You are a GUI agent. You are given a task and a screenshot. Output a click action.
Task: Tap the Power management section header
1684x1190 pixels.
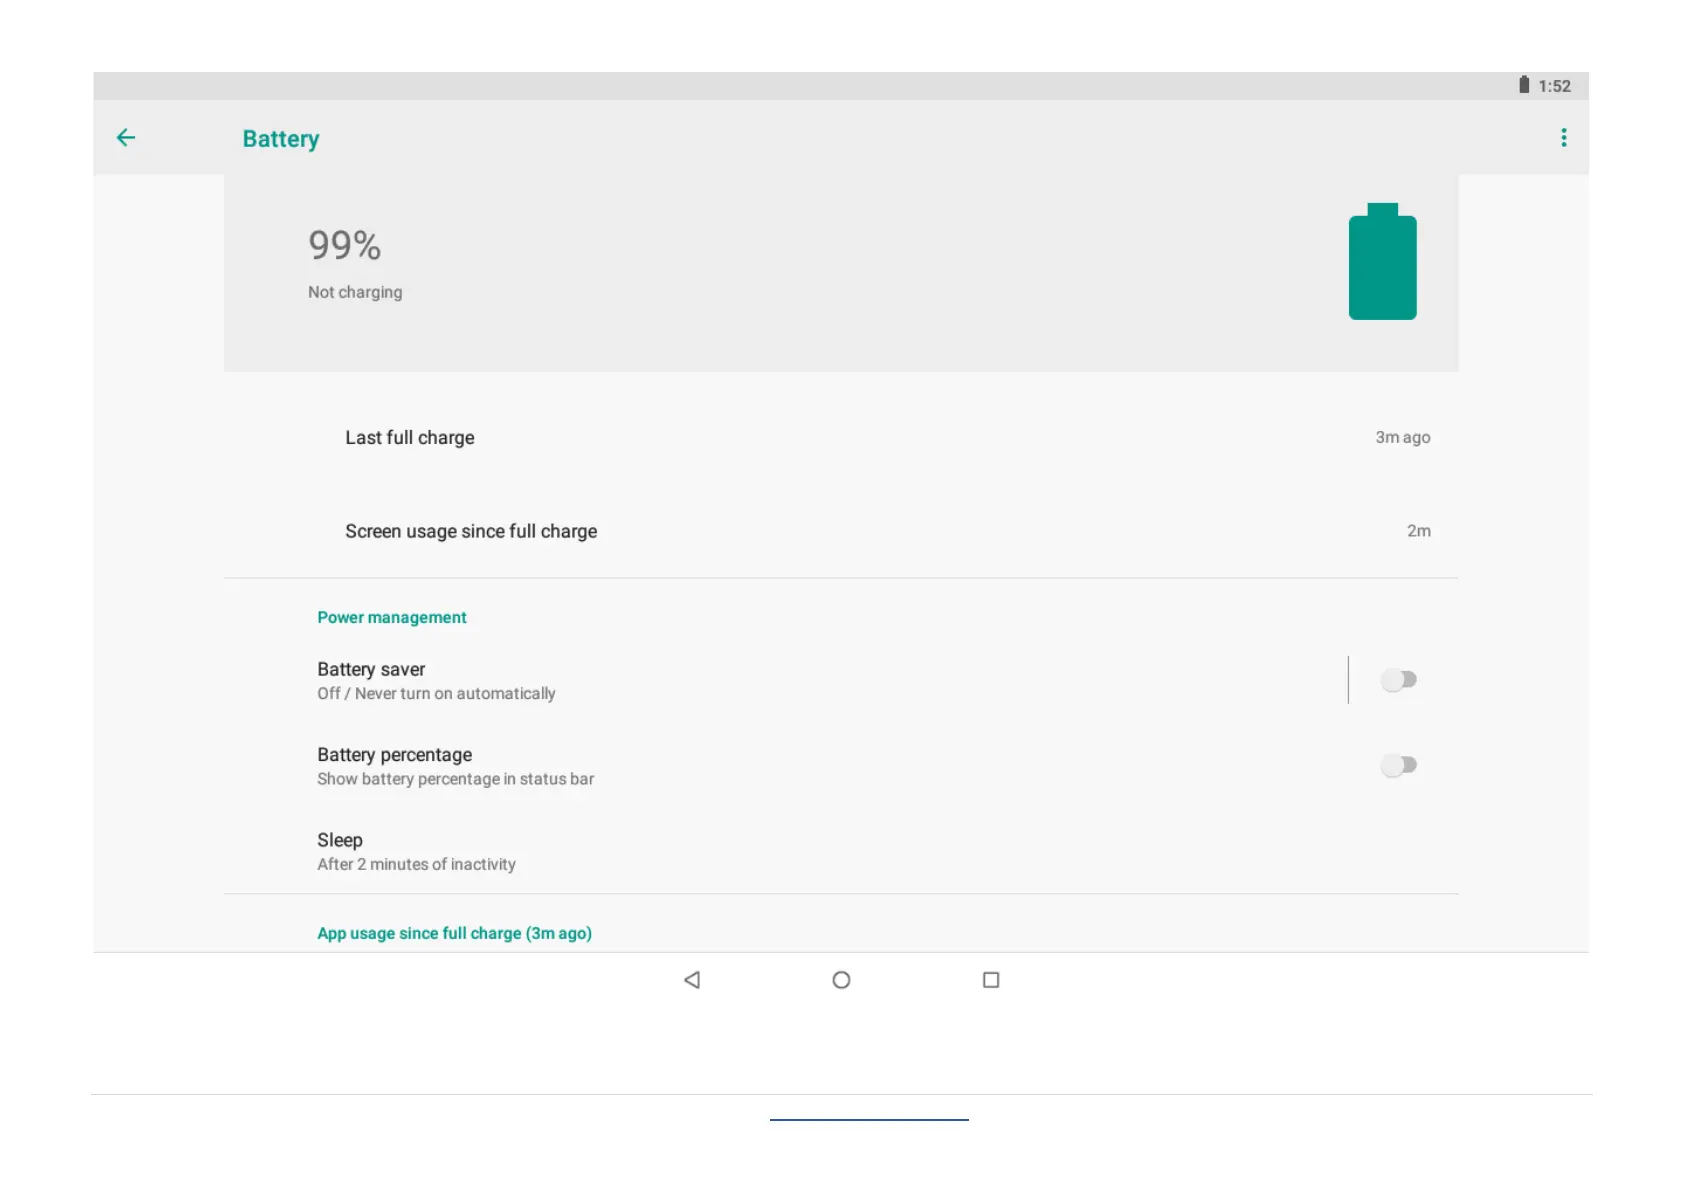pyautogui.click(x=391, y=617)
